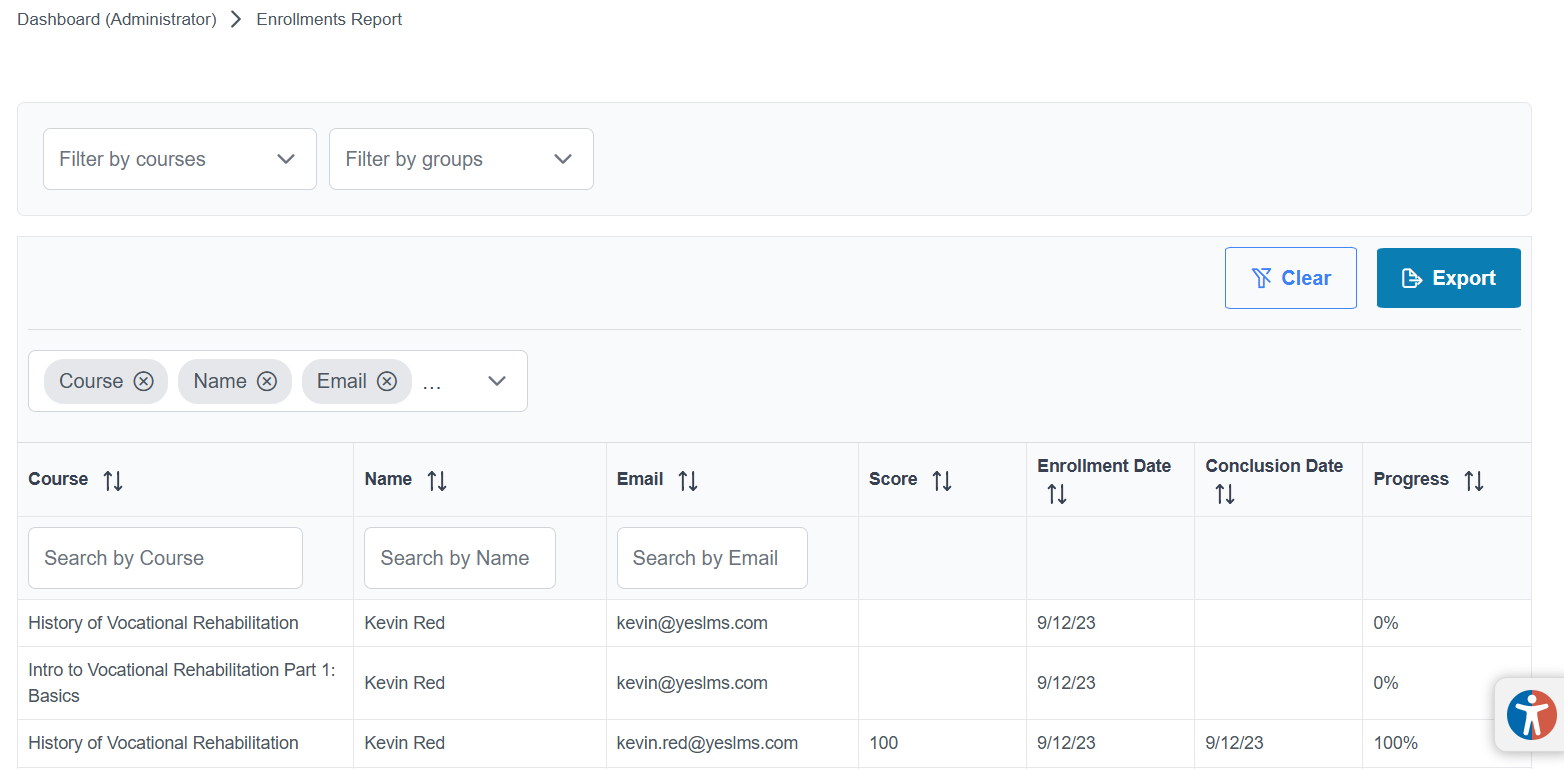Screen dimensions: 1564x769
Task: Sort the table by the Name column
Action: click(x=437, y=479)
